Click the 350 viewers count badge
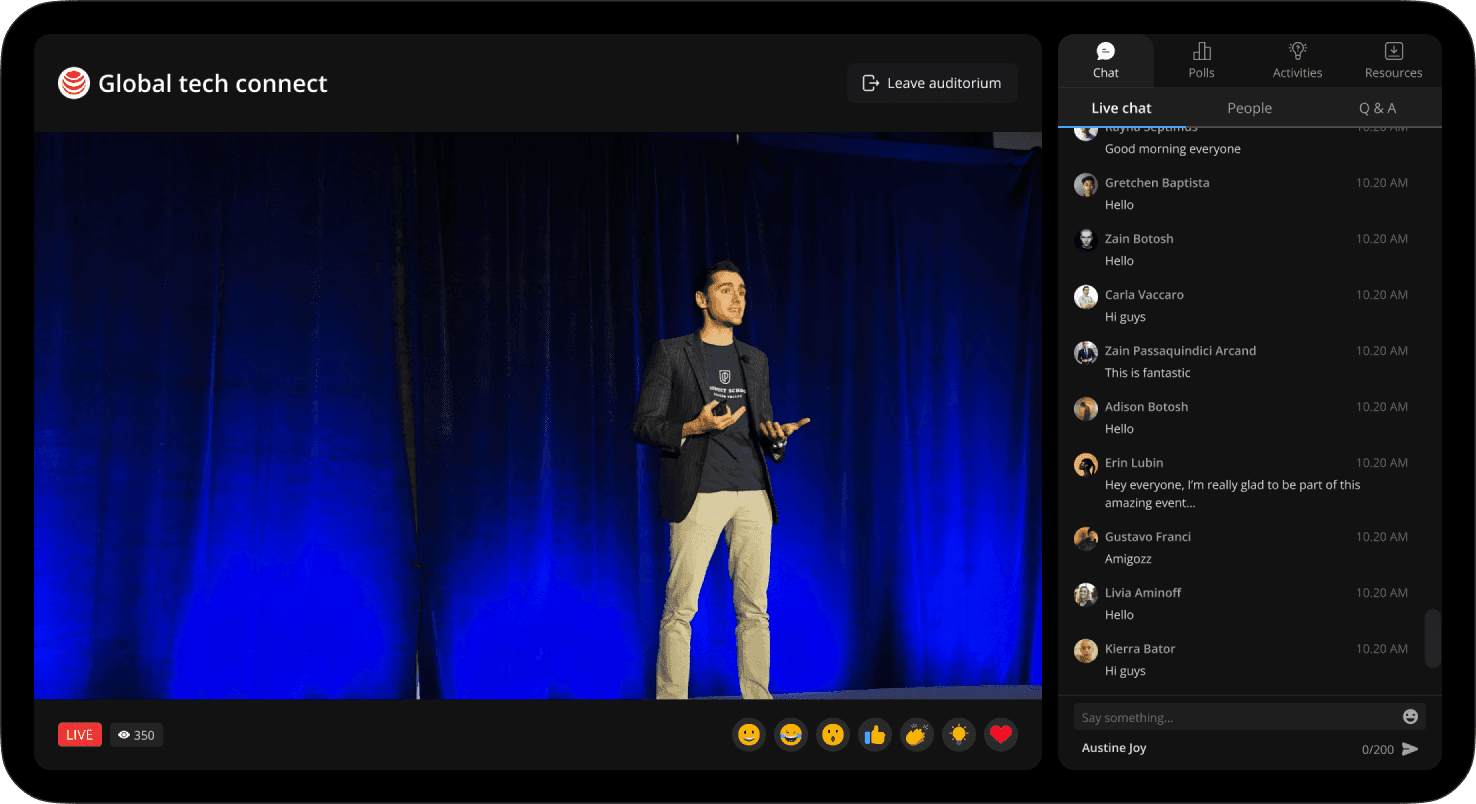The width and height of the screenshot is (1476, 804). (136, 735)
